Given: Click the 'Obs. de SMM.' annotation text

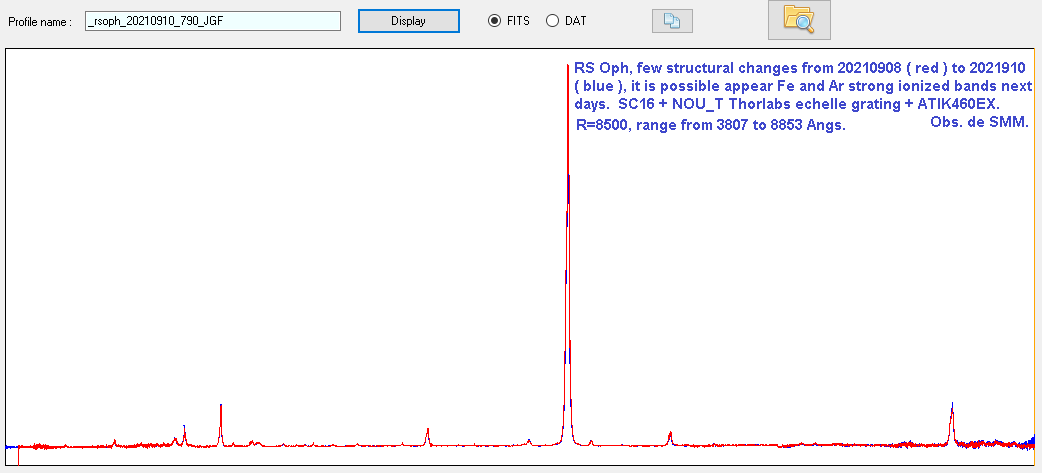Looking at the screenshot, I should 979,122.
